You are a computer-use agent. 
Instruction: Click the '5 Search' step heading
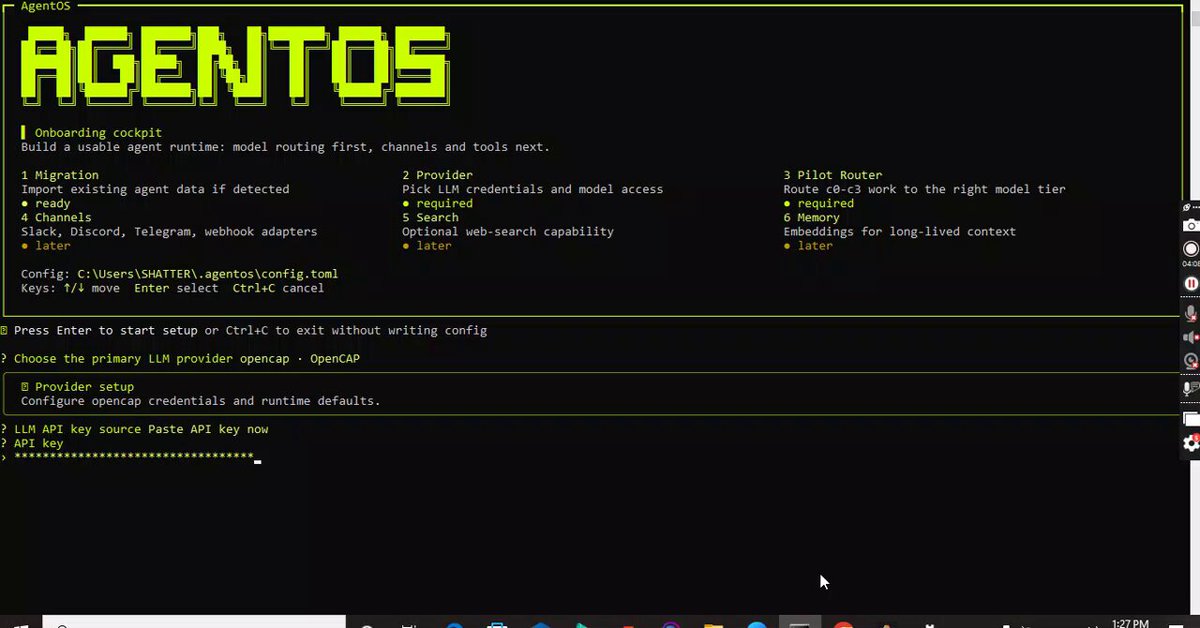(430, 217)
